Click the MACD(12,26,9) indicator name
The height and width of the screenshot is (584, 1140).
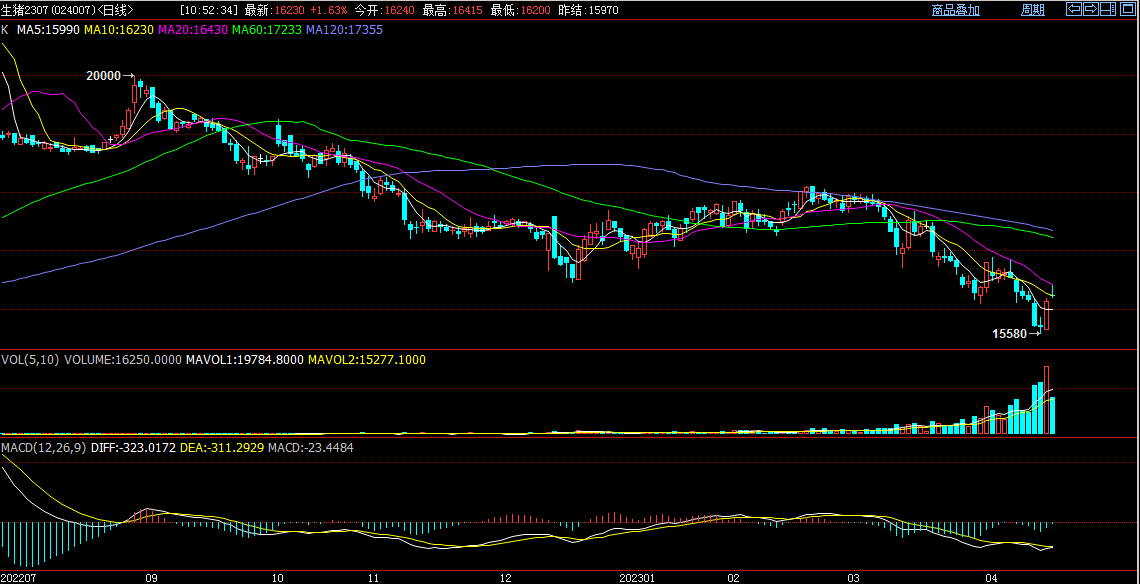pos(43,448)
